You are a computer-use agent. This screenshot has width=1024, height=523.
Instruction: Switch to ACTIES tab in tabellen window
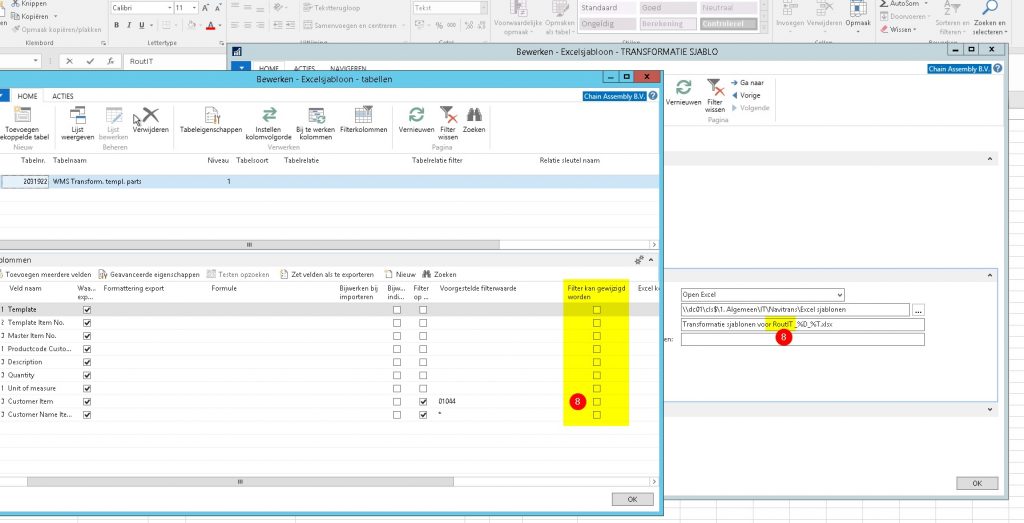point(63,96)
